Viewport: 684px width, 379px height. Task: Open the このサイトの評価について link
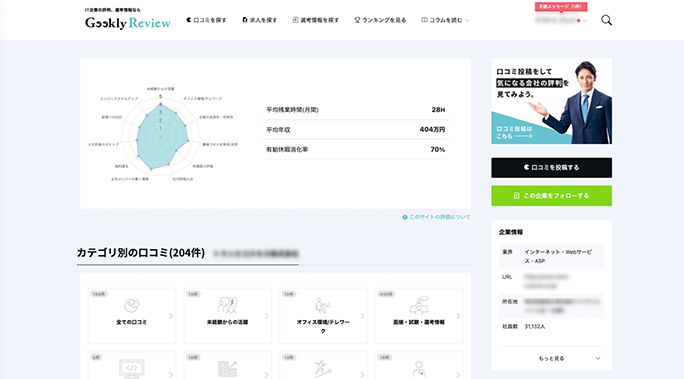tap(436, 217)
